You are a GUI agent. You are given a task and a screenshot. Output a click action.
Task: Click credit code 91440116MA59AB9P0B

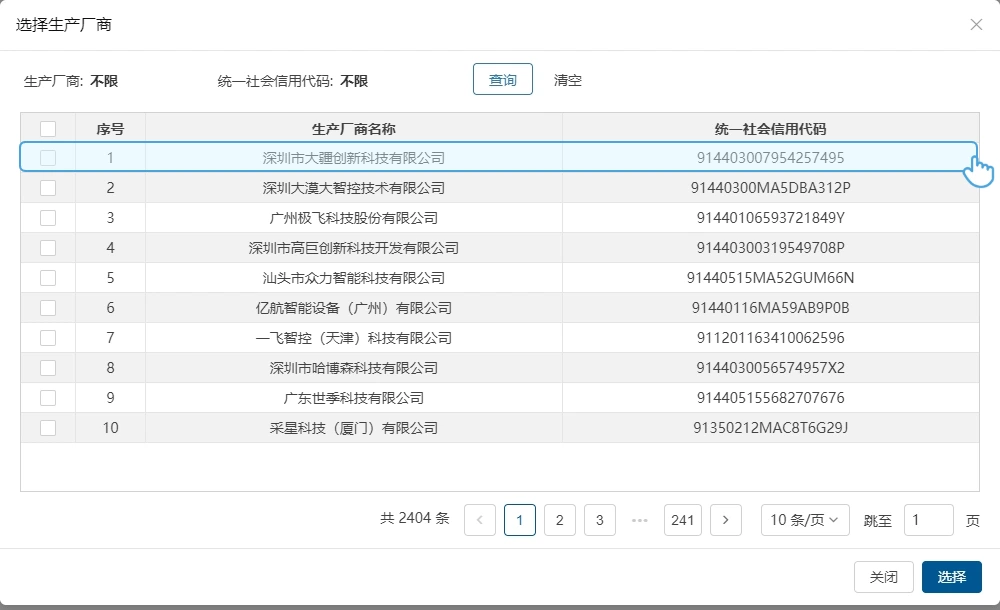click(x=770, y=308)
